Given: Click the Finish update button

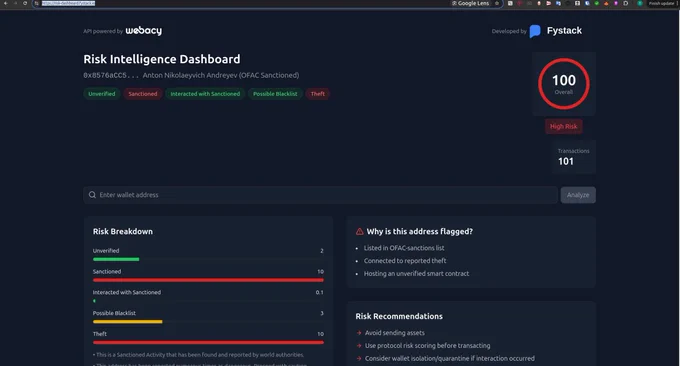Looking at the screenshot, I should click(661, 3).
